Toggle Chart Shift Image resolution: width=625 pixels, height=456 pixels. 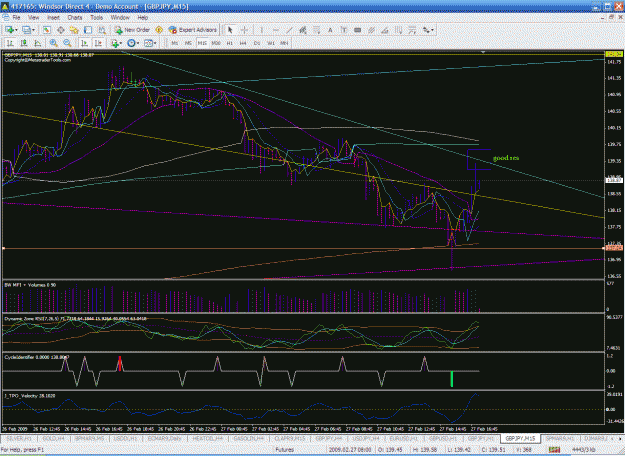pyautogui.click(x=98, y=43)
